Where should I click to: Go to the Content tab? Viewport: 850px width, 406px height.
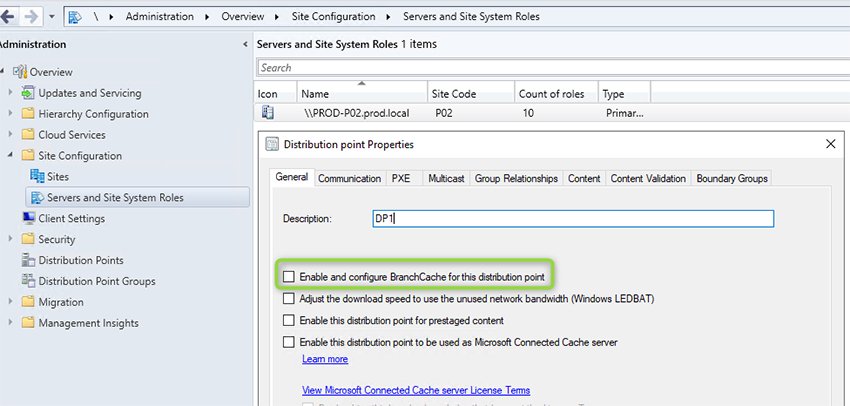584,178
